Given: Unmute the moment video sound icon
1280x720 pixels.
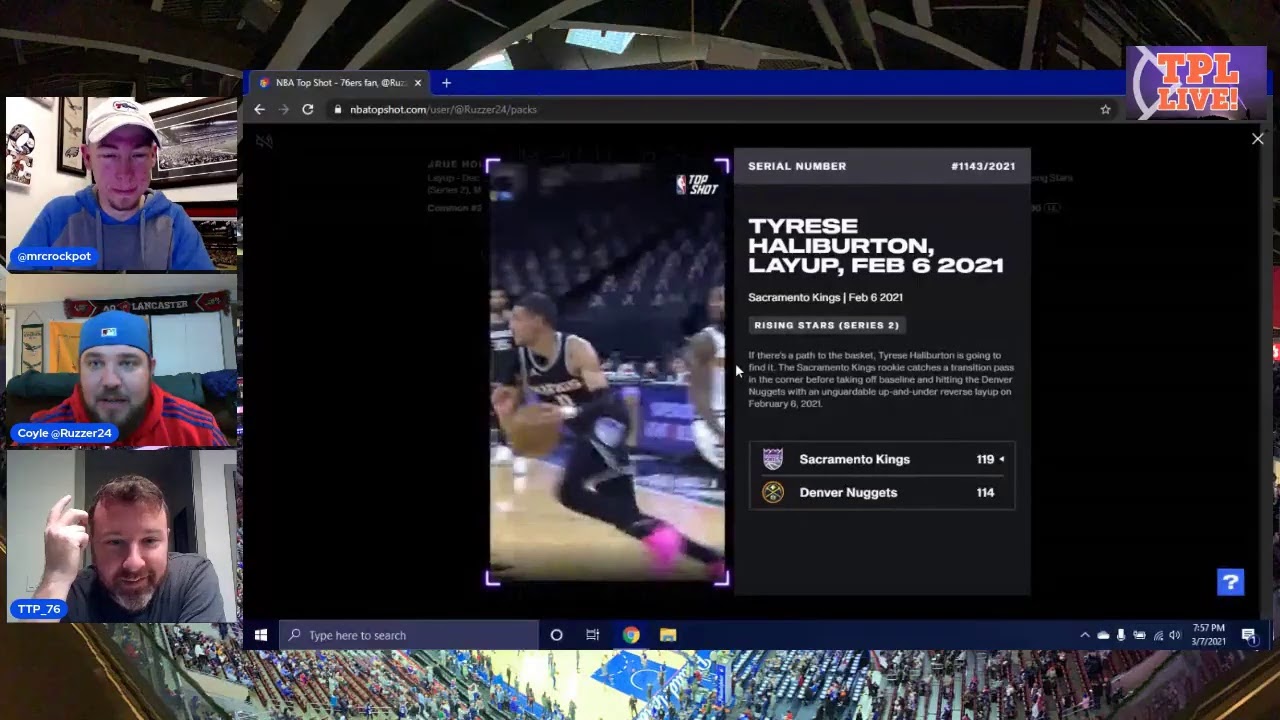Looking at the screenshot, I should 264,142.
